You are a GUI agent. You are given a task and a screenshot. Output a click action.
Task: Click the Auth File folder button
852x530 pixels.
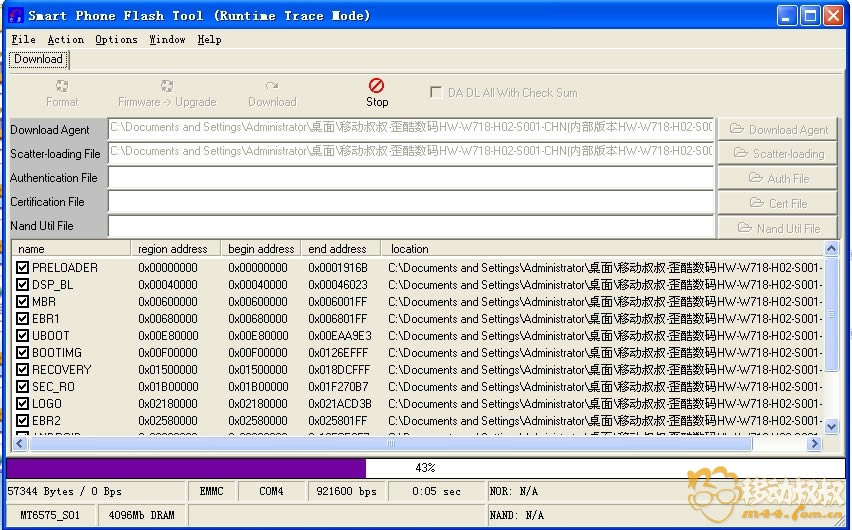778,178
